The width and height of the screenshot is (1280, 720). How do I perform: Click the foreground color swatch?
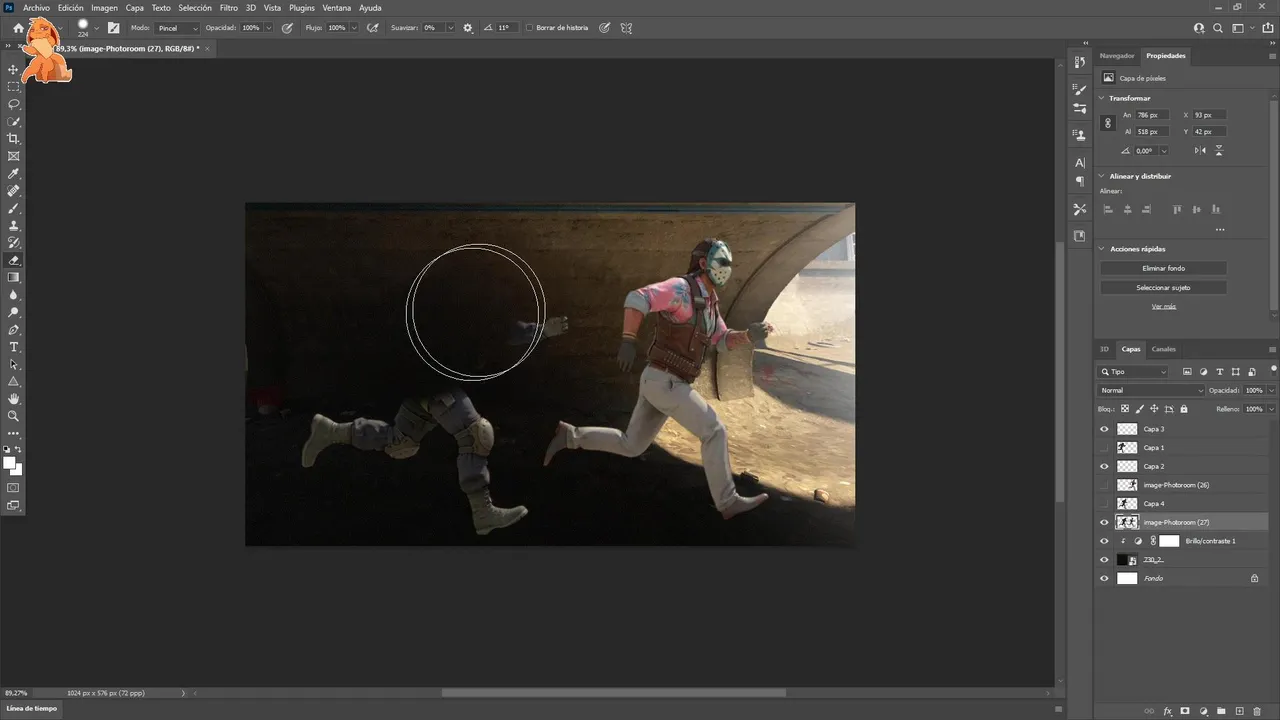(10, 463)
